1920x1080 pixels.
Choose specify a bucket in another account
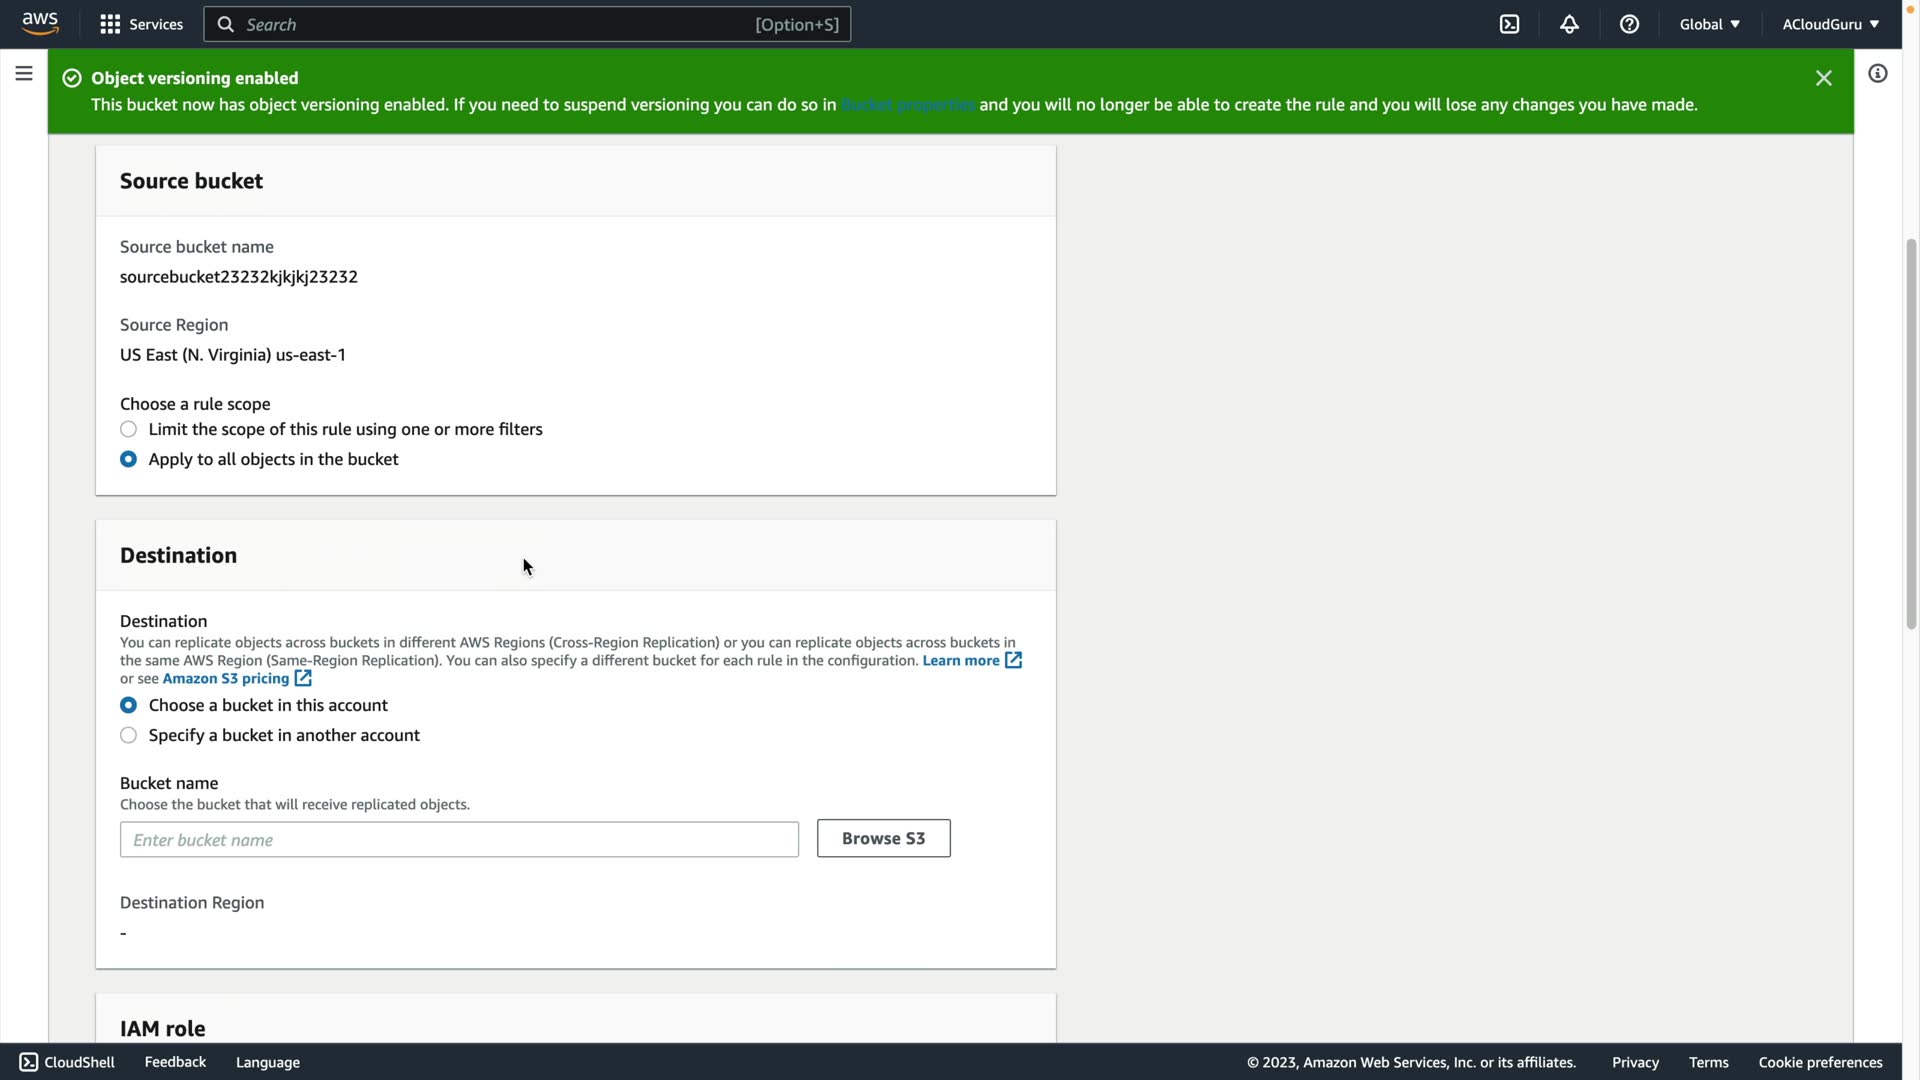[129, 735]
